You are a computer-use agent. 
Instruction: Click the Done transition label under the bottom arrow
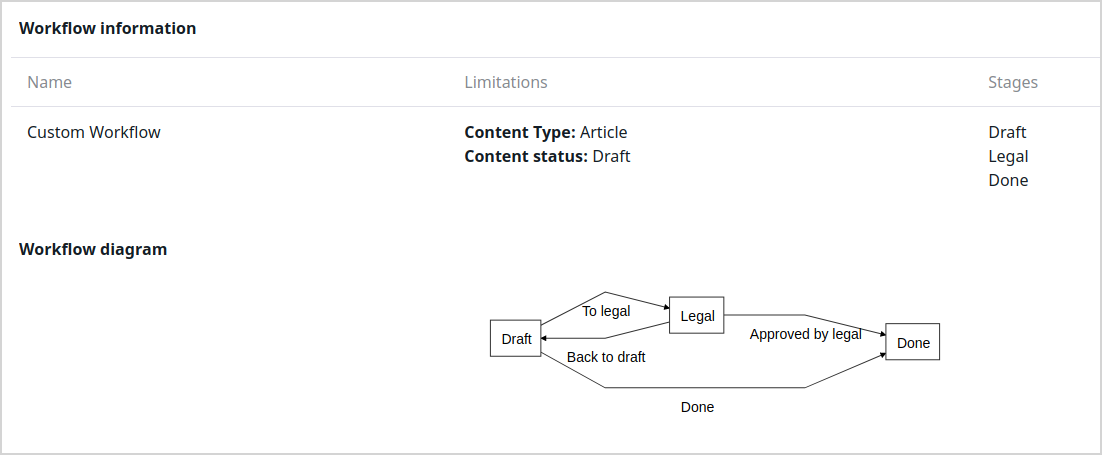[x=697, y=407]
